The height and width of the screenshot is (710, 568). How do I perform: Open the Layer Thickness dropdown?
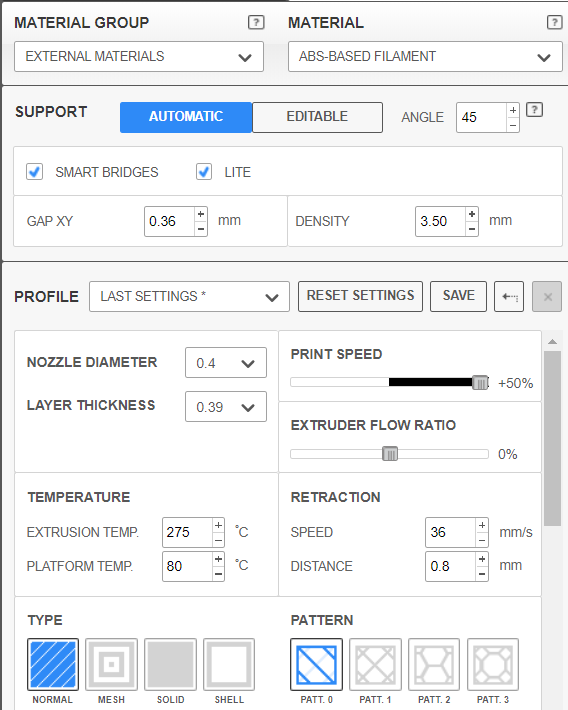coord(226,407)
